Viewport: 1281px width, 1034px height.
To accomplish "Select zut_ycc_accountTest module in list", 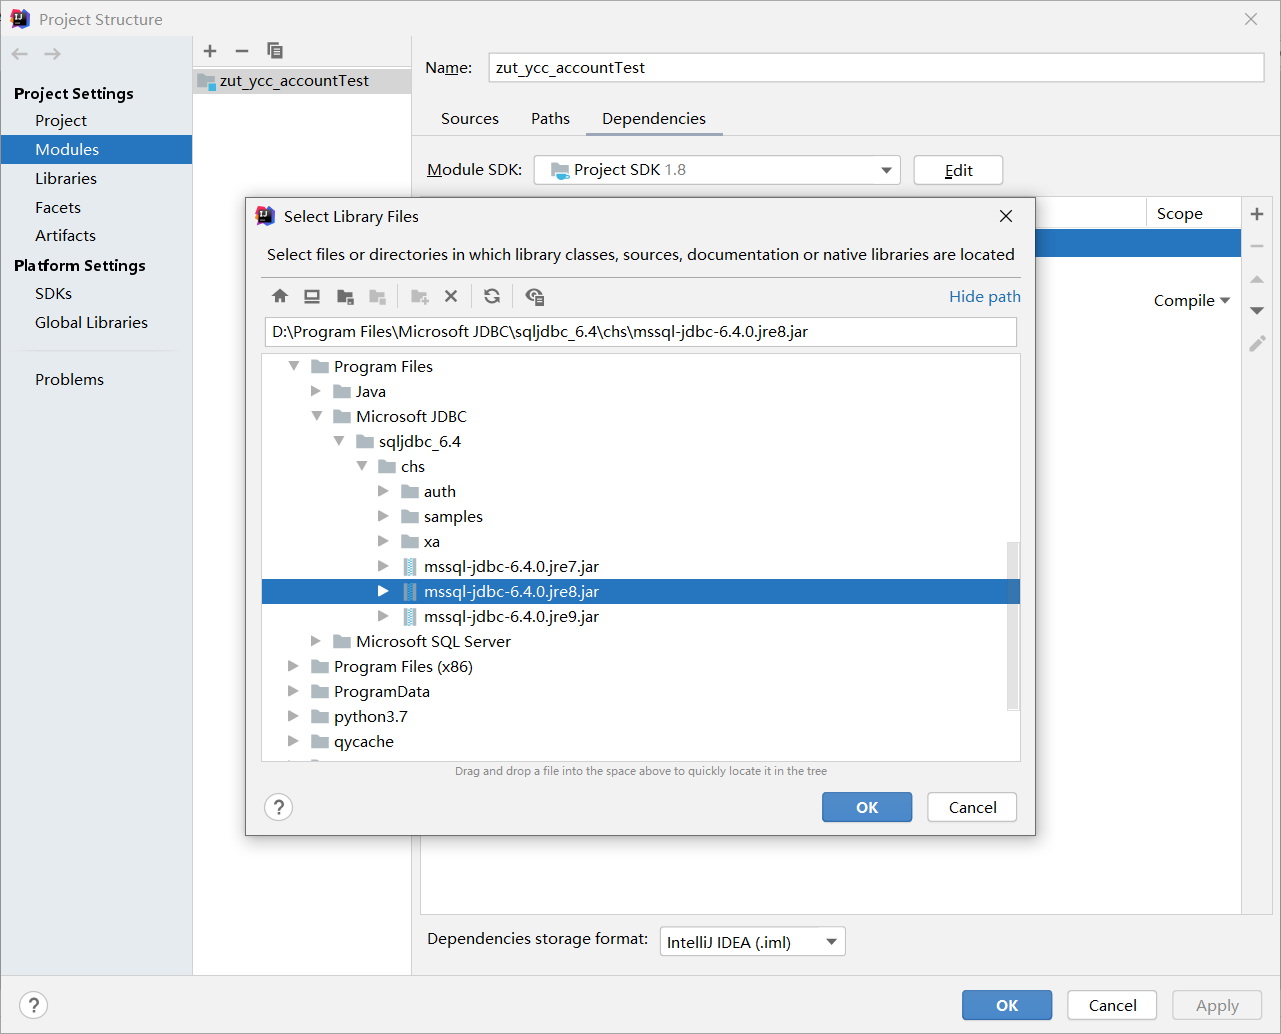I will 302,81.
